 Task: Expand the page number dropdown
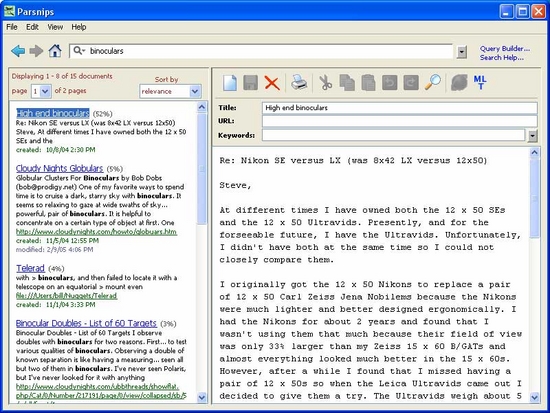point(45,92)
